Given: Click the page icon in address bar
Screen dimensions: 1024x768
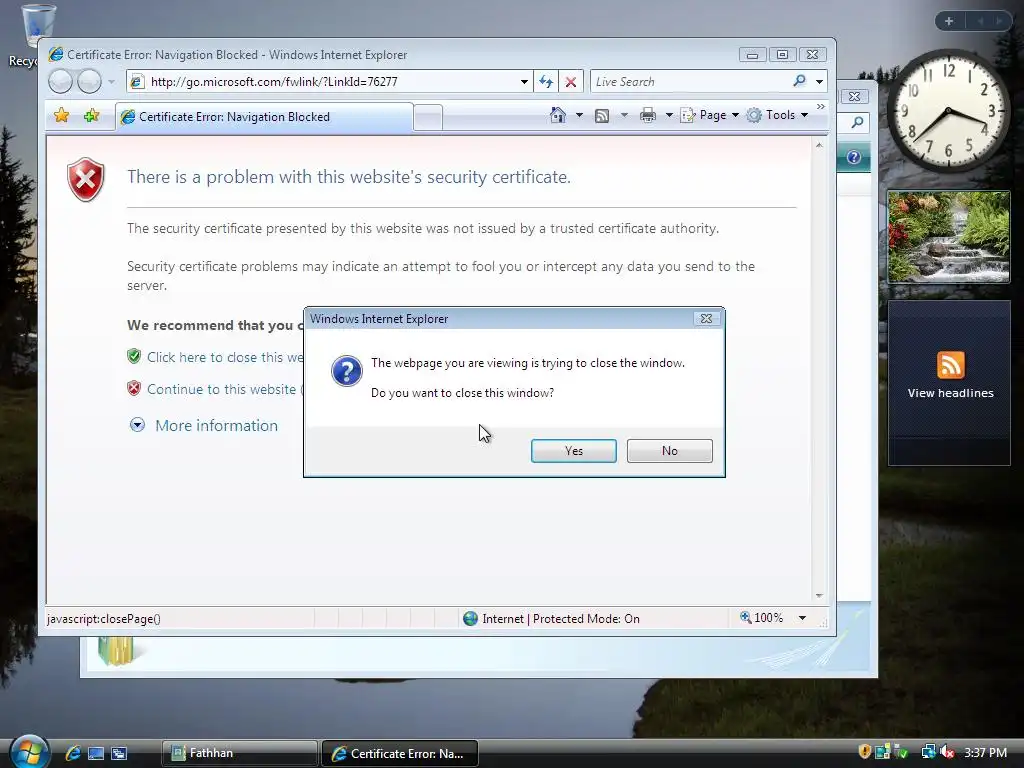Looking at the screenshot, I should coord(137,82).
